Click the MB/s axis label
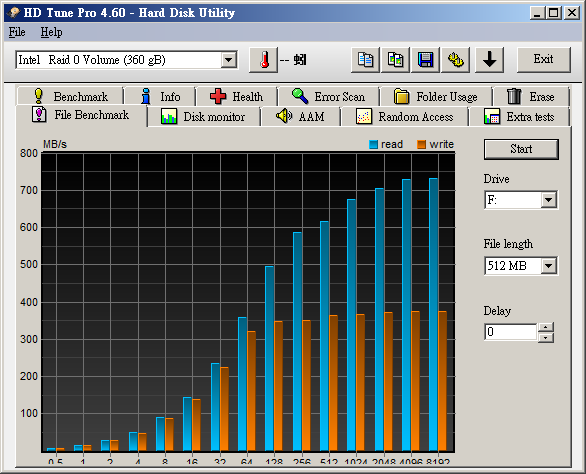Screen dimensions: 586x474 click(x=55, y=144)
